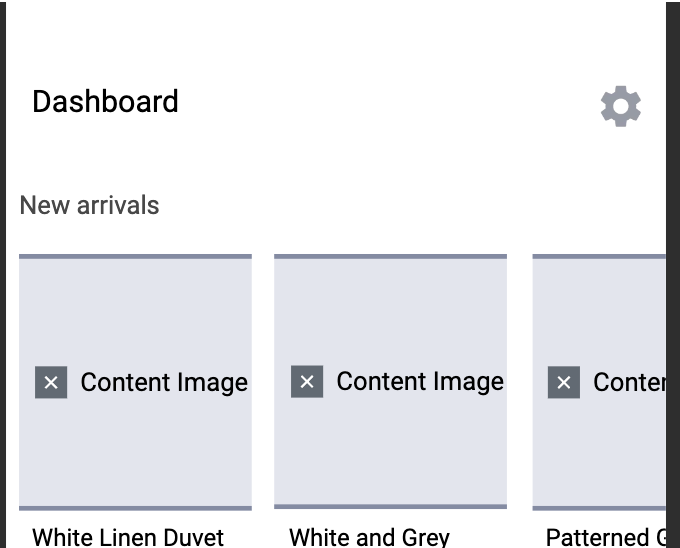Open the White and Grey image card

pos(390,382)
